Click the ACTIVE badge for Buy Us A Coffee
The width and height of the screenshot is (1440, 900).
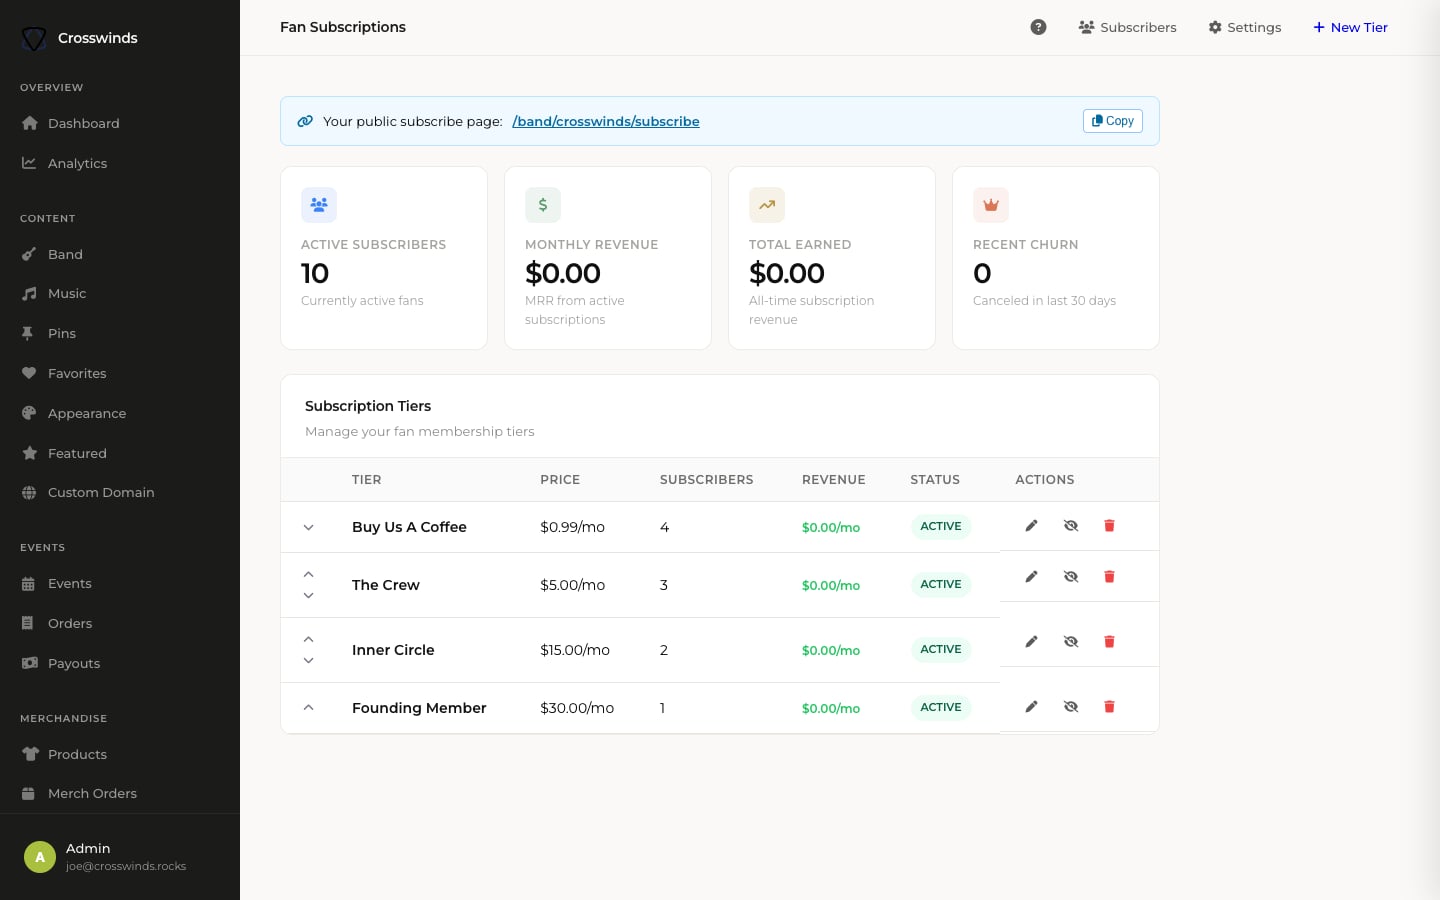point(940,526)
